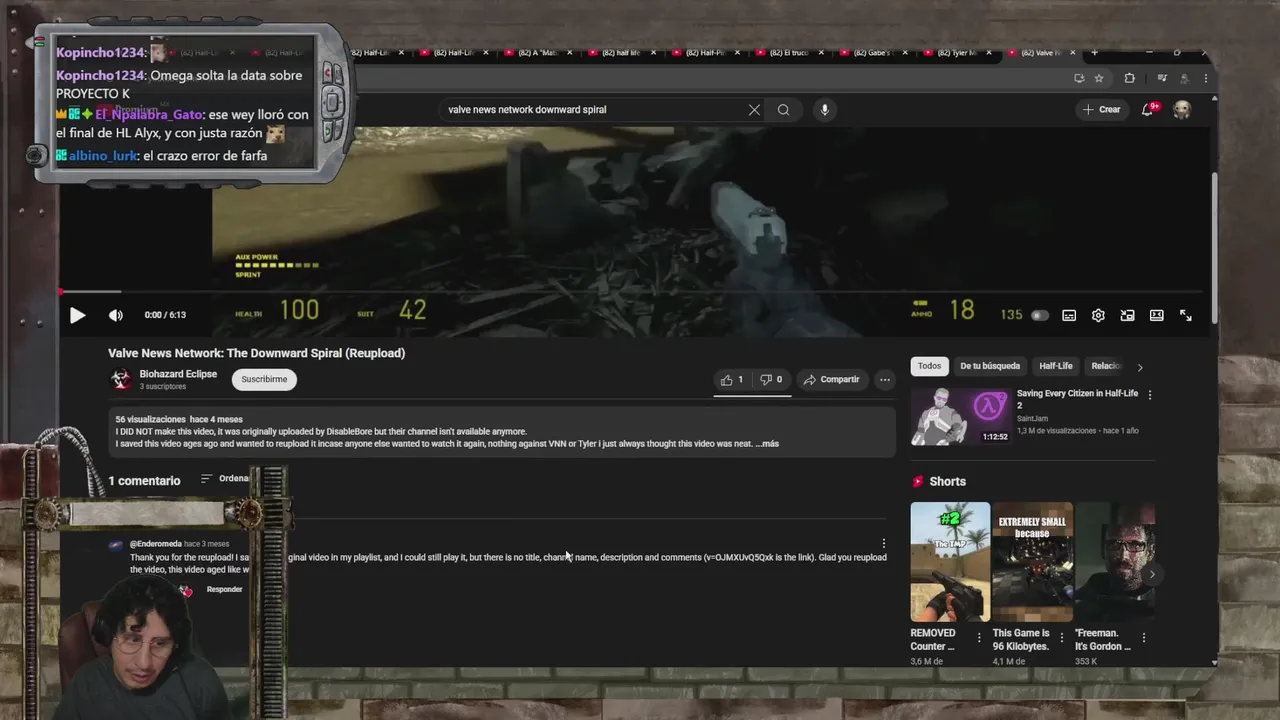Open the account avatar menu
Image resolution: width=1280 pixels, height=720 pixels.
1182,110
